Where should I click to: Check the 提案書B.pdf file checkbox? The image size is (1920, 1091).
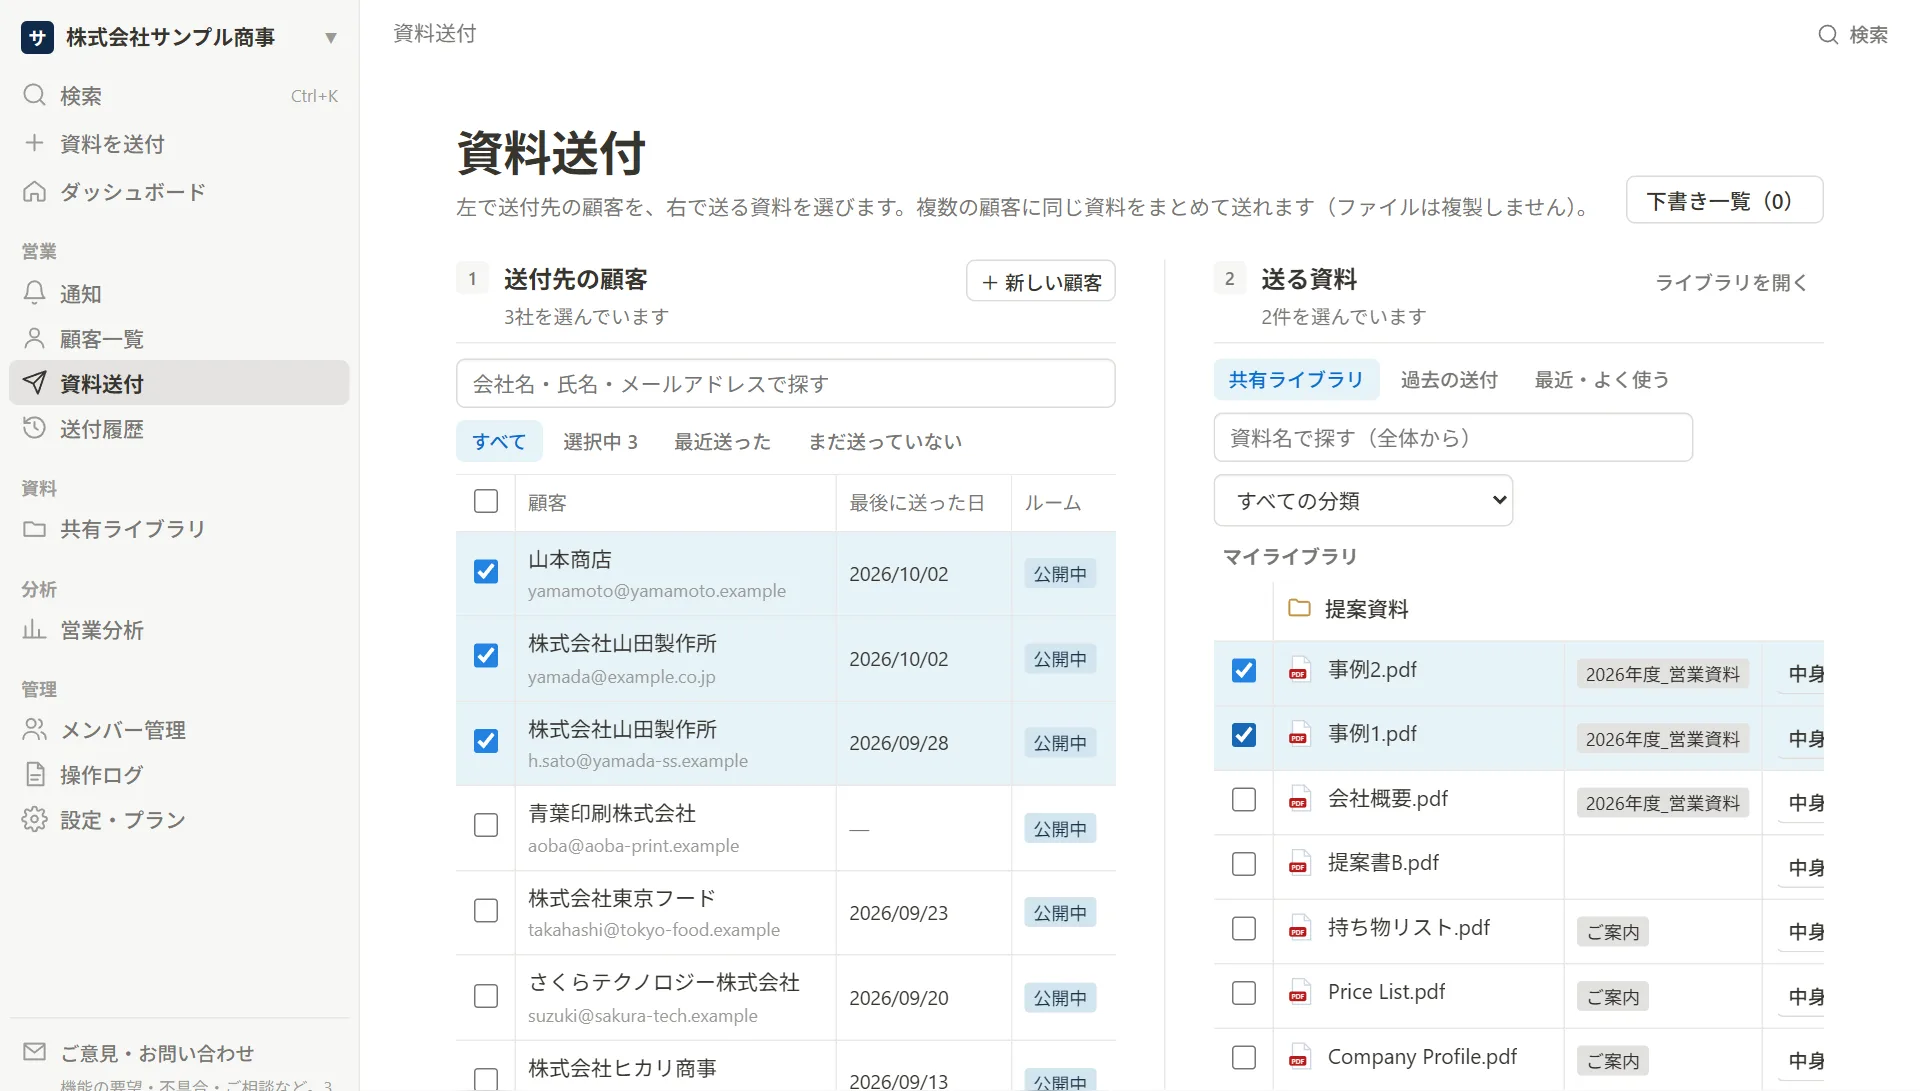(1244, 864)
